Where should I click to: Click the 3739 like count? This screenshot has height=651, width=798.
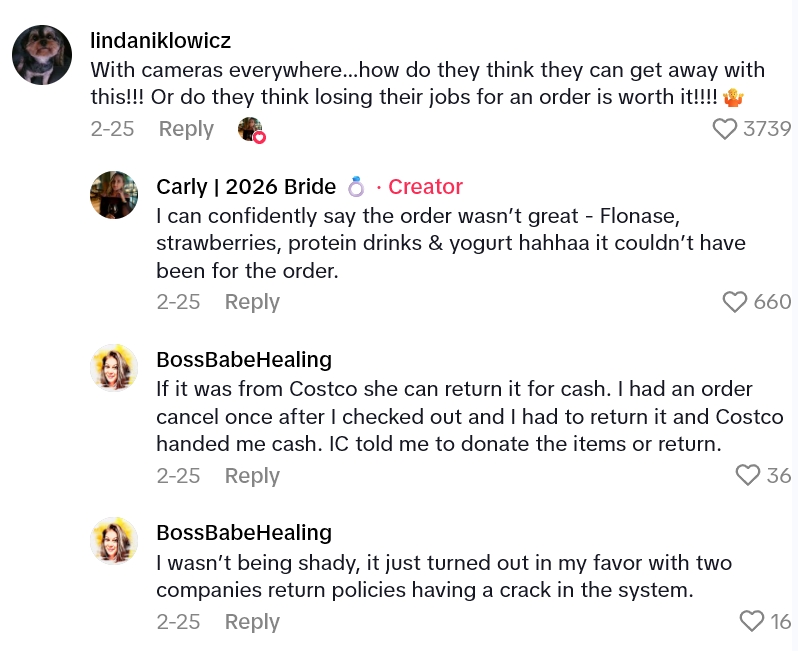click(767, 129)
